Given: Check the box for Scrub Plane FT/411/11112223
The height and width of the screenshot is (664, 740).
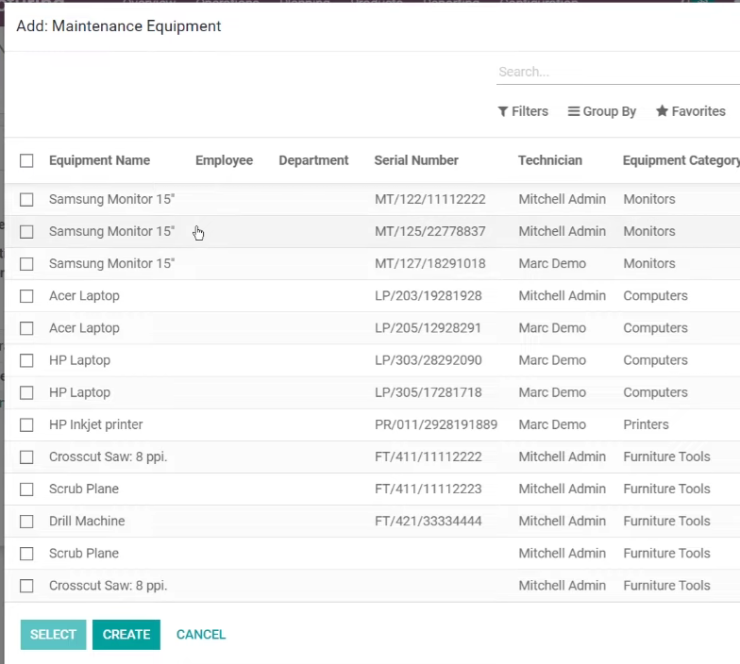Looking at the screenshot, I should coord(26,489).
